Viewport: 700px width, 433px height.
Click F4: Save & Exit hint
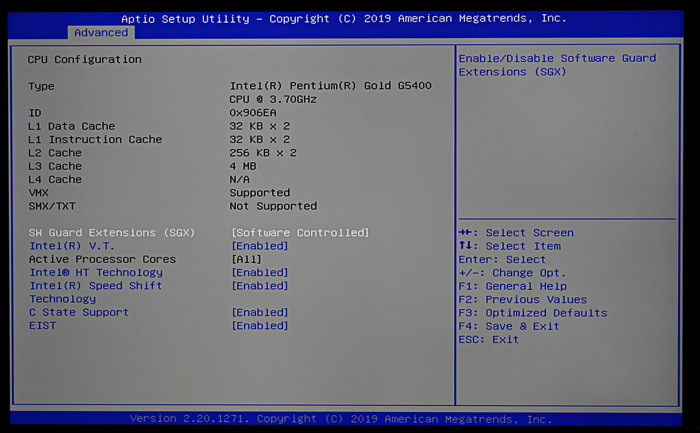point(509,326)
